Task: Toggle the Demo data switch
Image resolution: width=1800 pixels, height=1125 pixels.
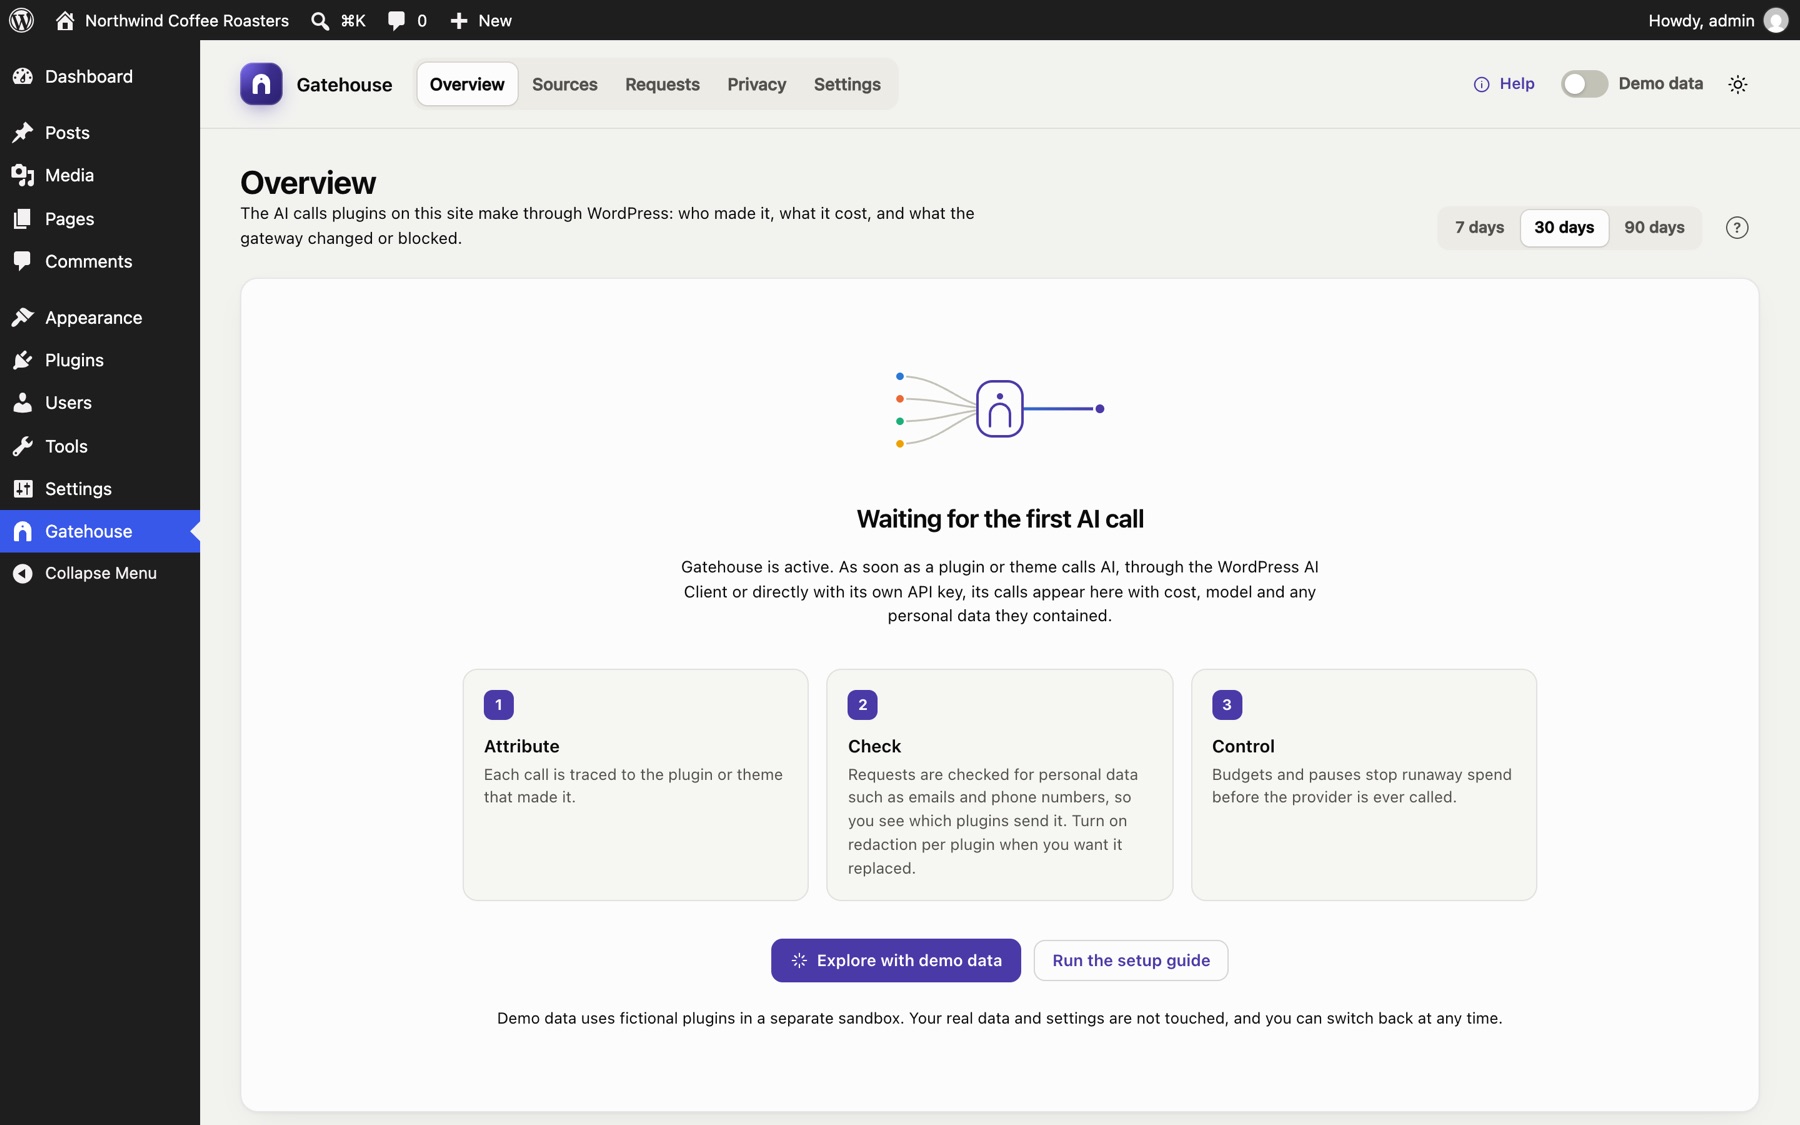Action: pos(1584,84)
